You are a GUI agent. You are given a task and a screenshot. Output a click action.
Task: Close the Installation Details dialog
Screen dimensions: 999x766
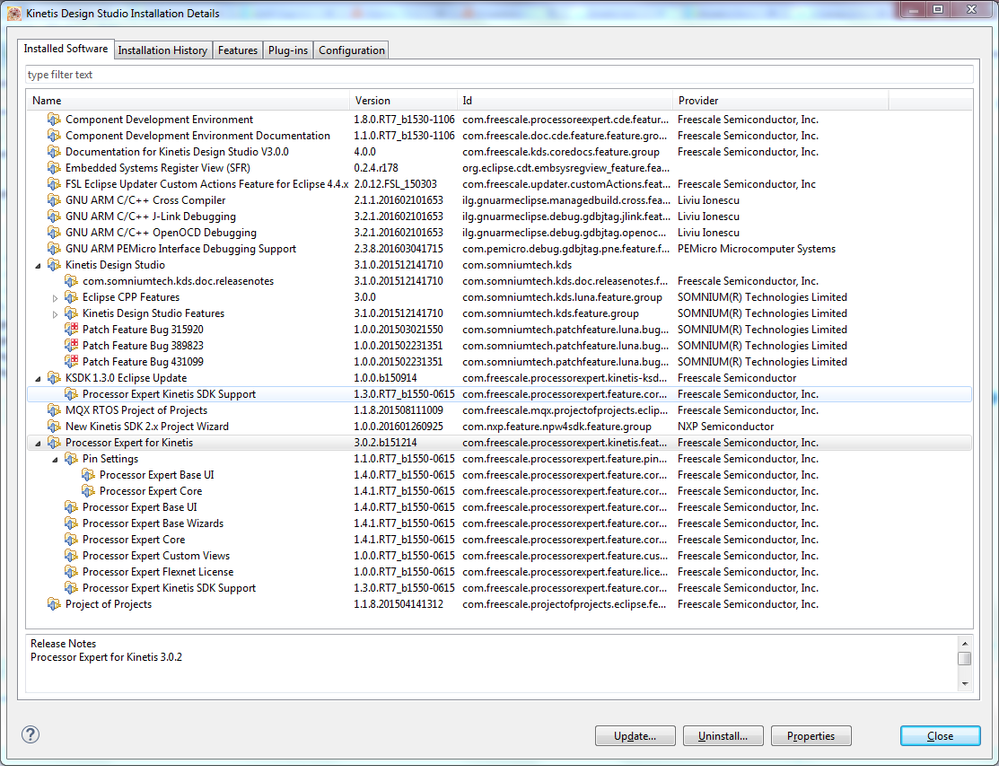pyautogui.click(x=940, y=736)
